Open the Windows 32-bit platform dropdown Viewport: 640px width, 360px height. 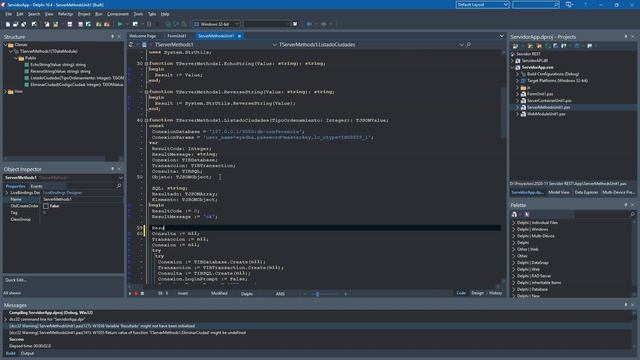pyautogui.click(x=236, y=24)
